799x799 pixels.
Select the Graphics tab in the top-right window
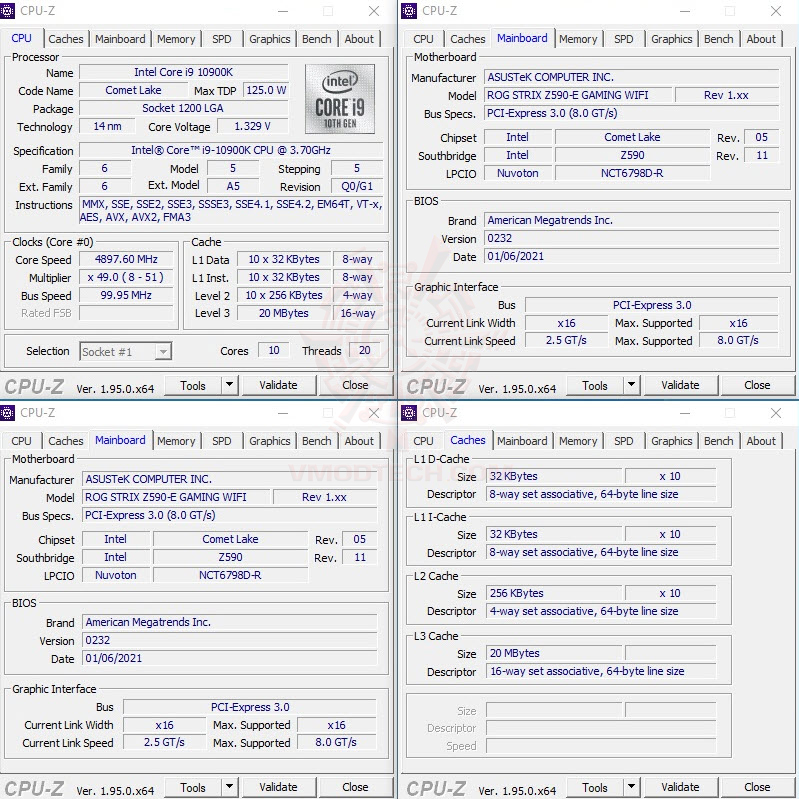click(672, 39)
